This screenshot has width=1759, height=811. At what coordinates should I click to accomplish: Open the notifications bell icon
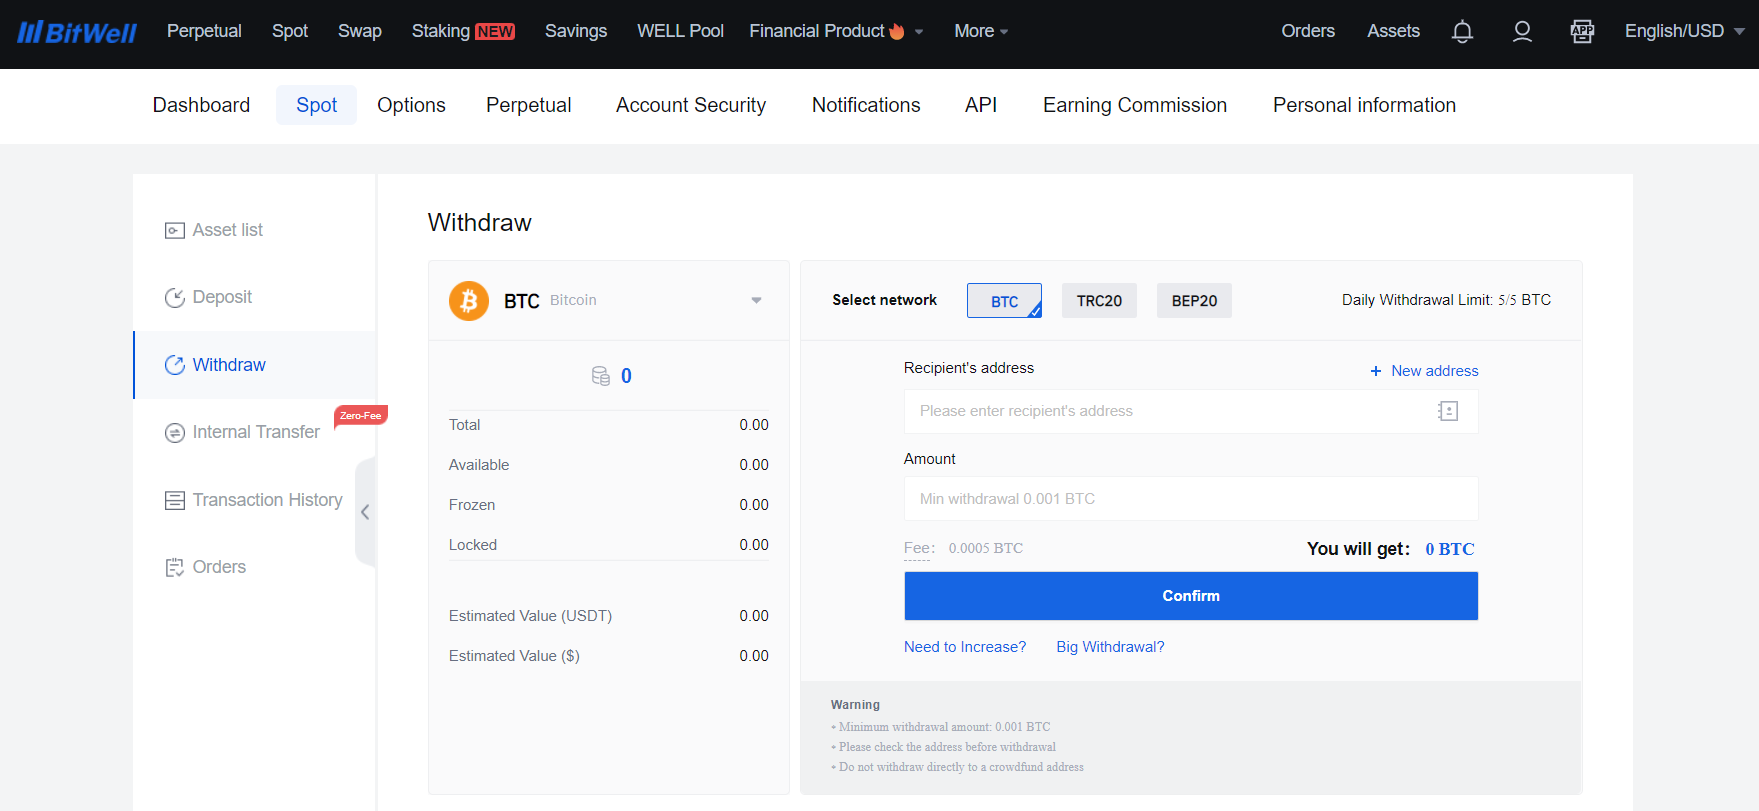click(1462, 32)
